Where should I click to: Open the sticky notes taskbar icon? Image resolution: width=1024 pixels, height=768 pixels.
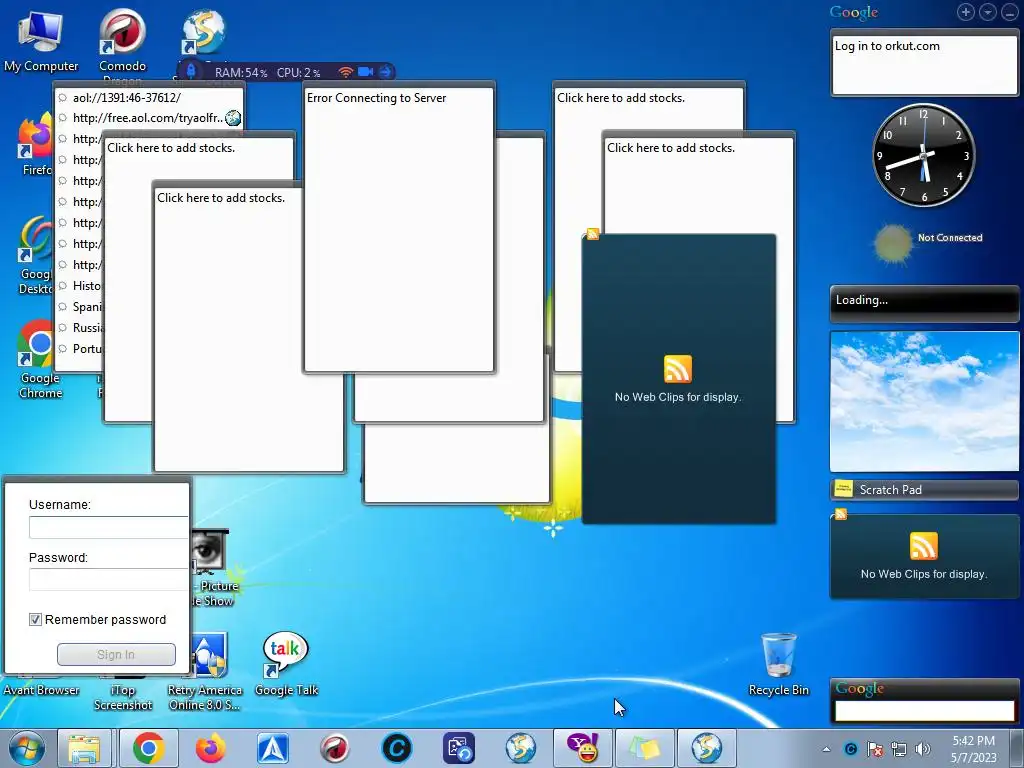[644, 748]
